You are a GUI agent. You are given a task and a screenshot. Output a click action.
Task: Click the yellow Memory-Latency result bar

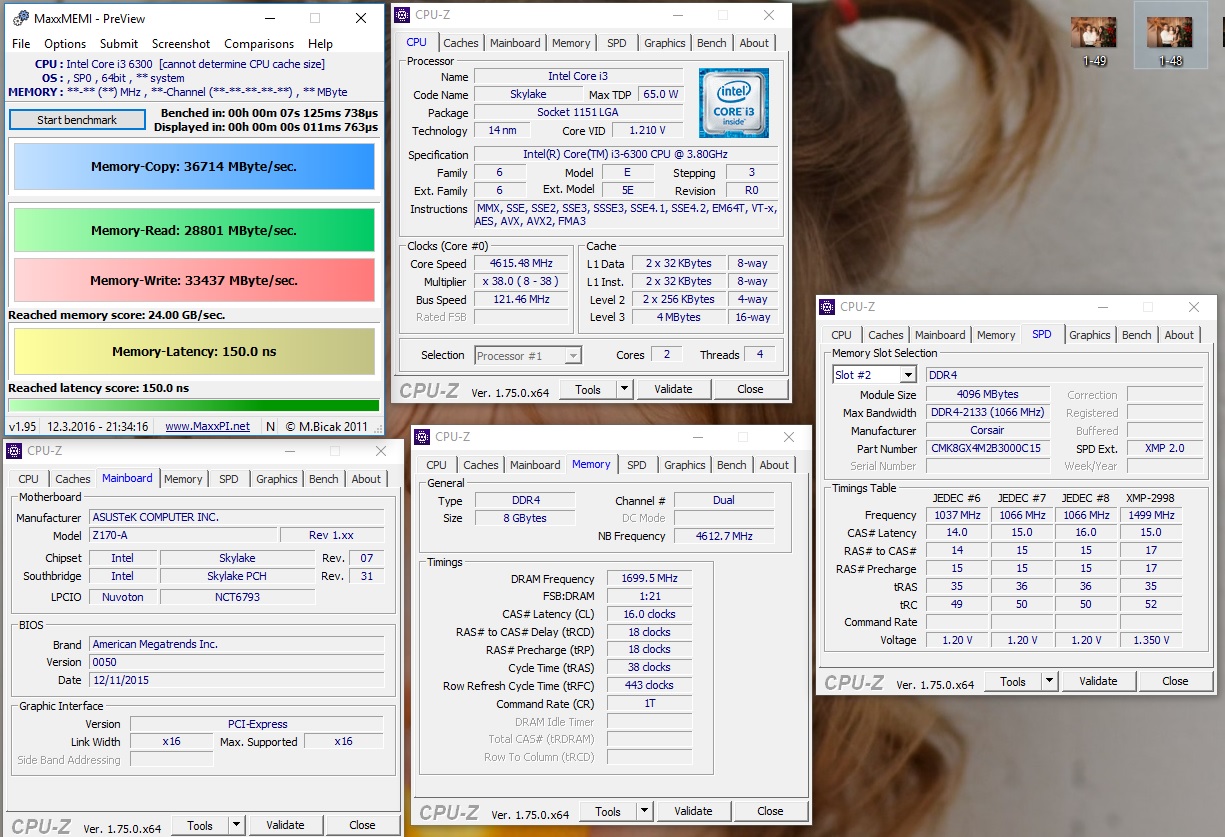tap(195, 351)
